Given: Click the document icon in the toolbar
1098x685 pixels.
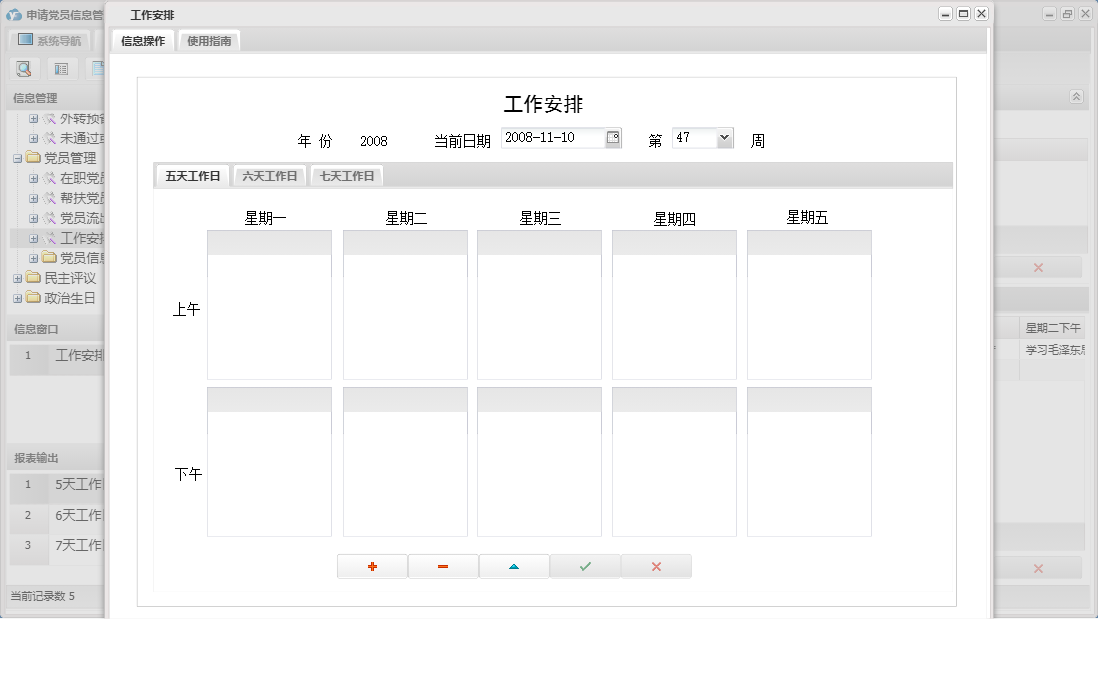Looking at the screenshot, I should (x=97, y=68).
